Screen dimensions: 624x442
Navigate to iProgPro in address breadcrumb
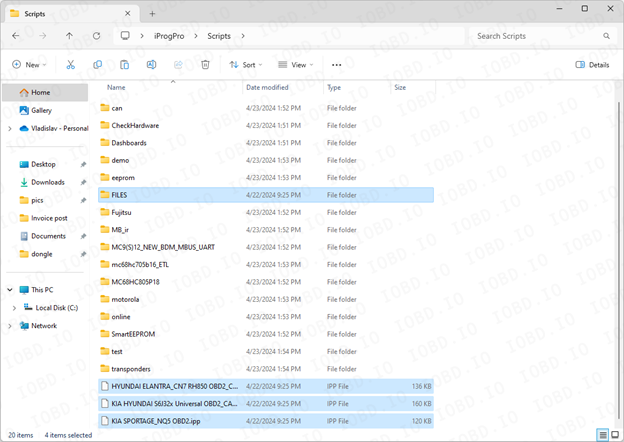[x=171, y=36]
